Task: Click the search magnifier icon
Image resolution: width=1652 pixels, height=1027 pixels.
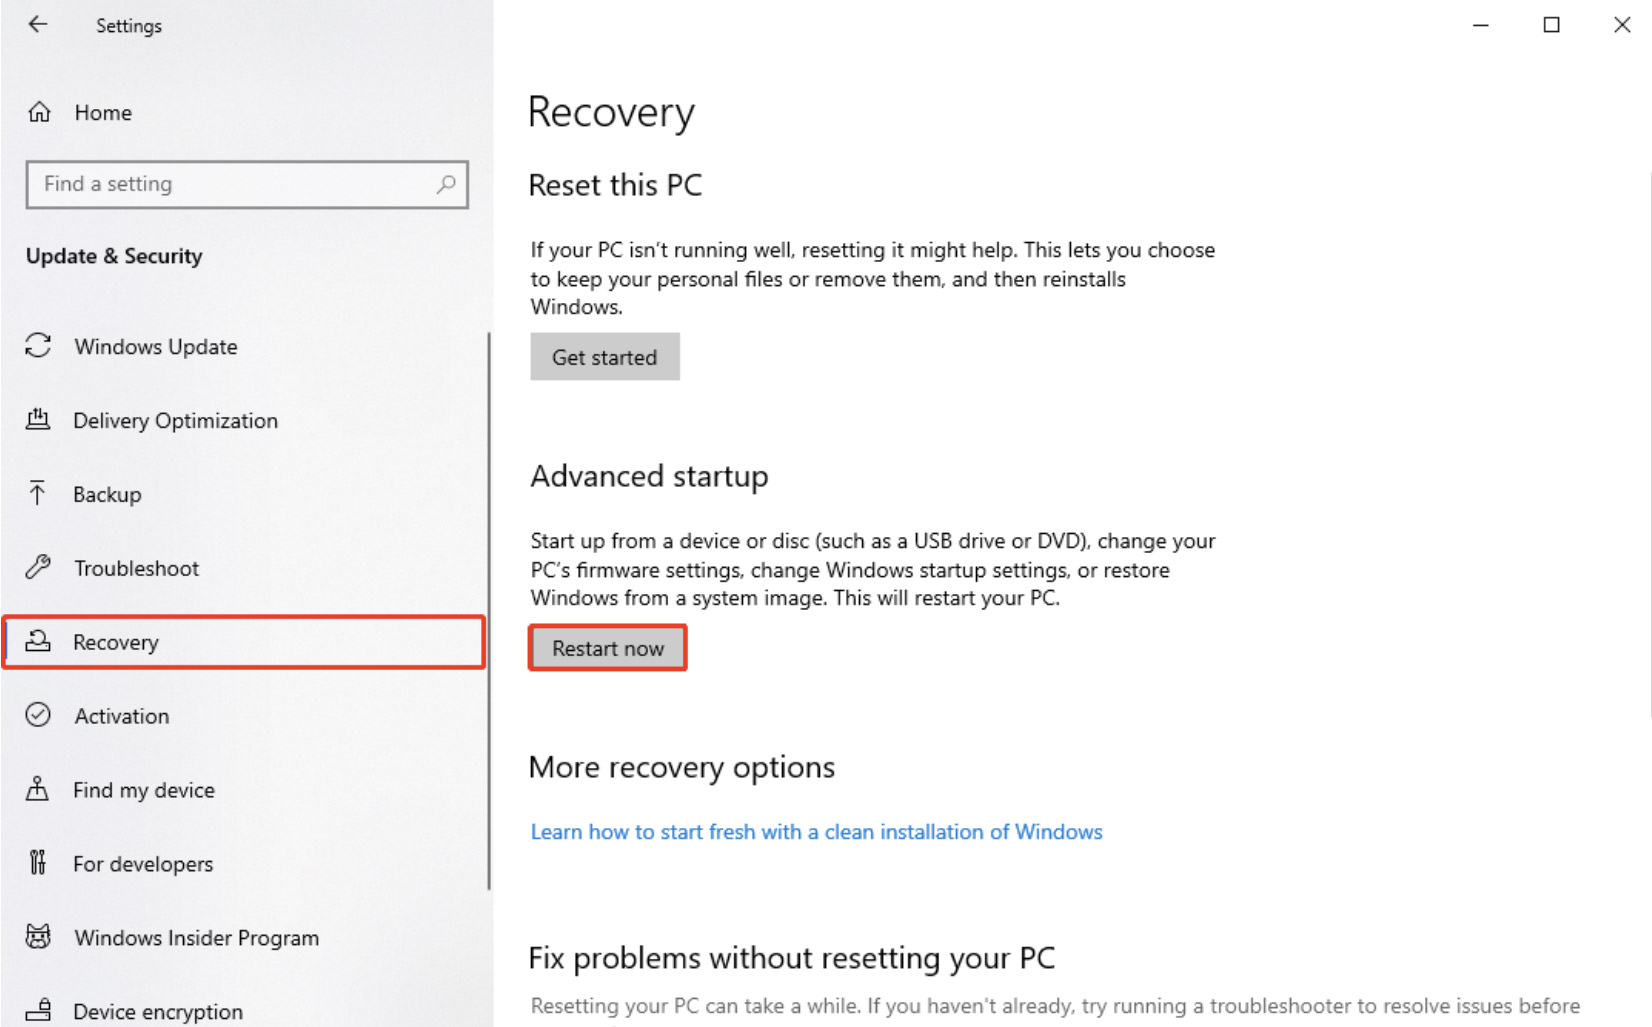Action: tap(446, 184)
